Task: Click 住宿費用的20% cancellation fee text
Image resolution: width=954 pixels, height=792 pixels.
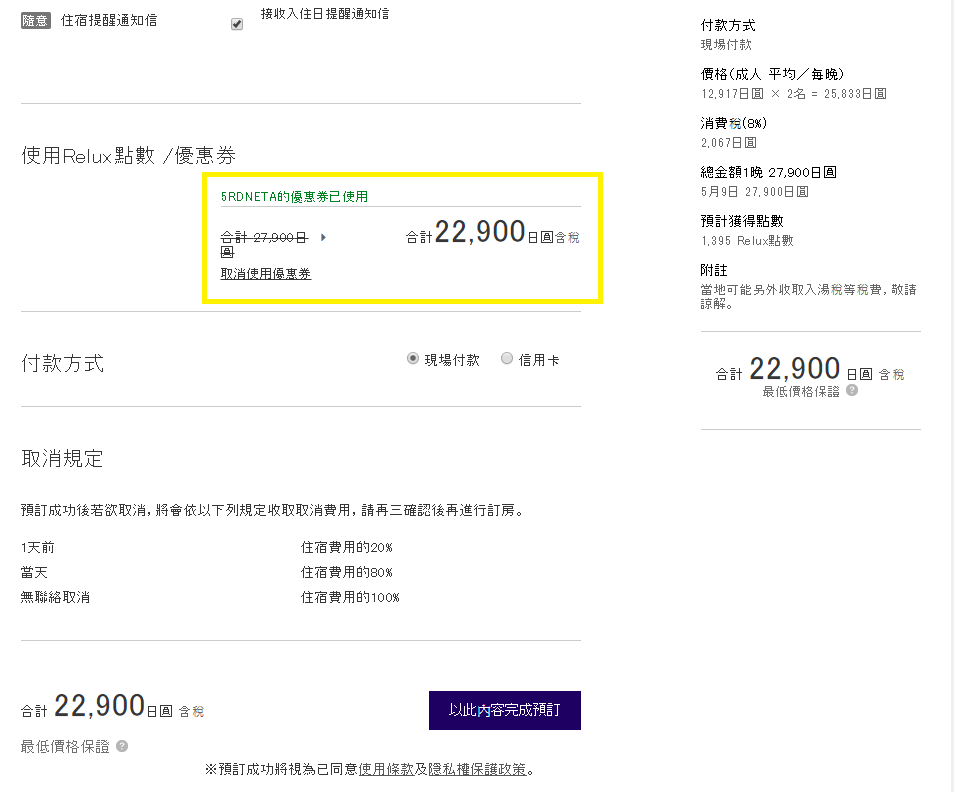Action: point(347,547)
